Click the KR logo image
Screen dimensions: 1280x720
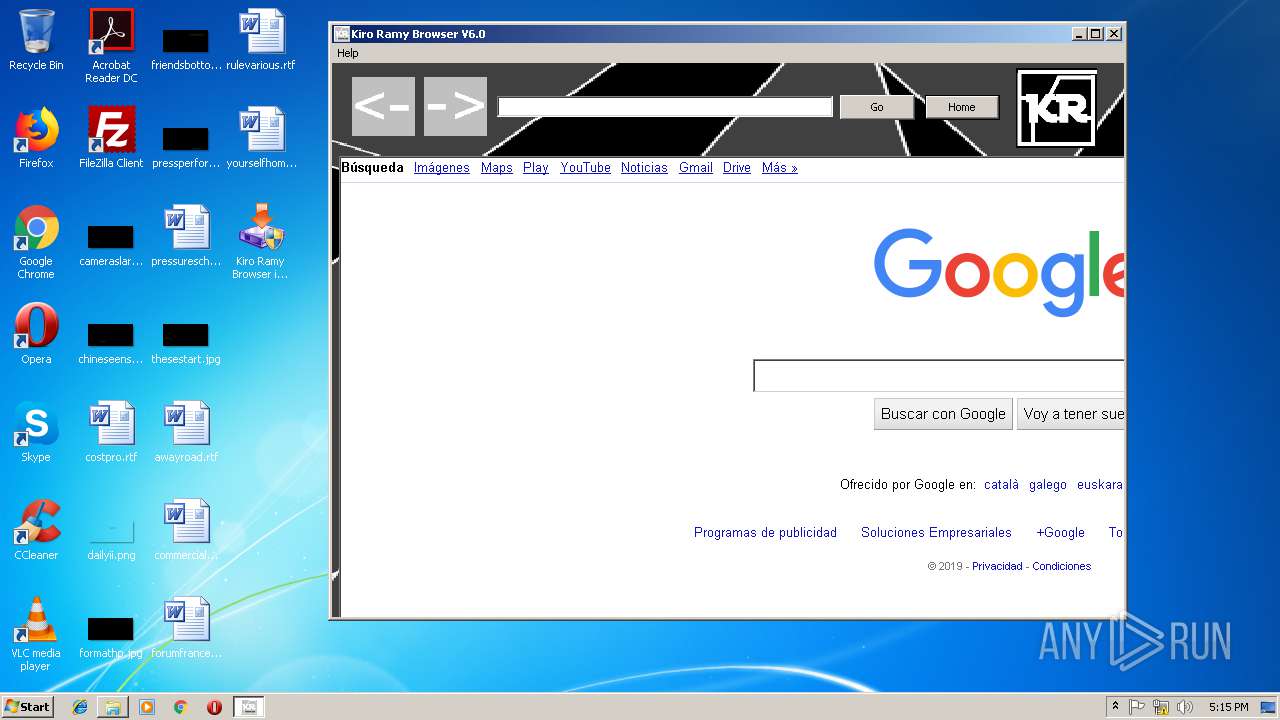pos(1057,108)
